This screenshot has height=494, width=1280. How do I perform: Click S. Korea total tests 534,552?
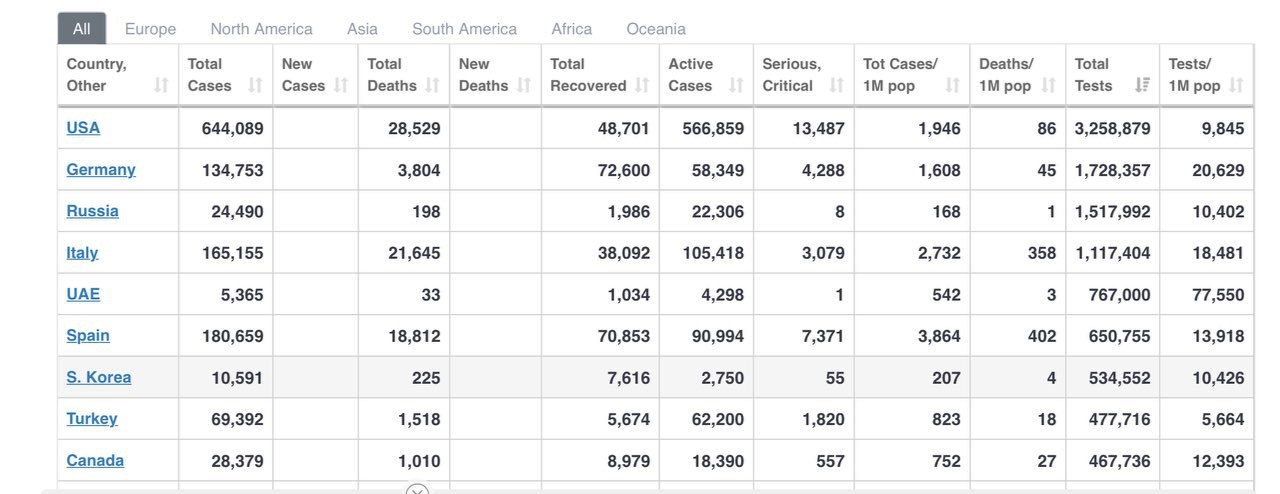(1120, 377)
